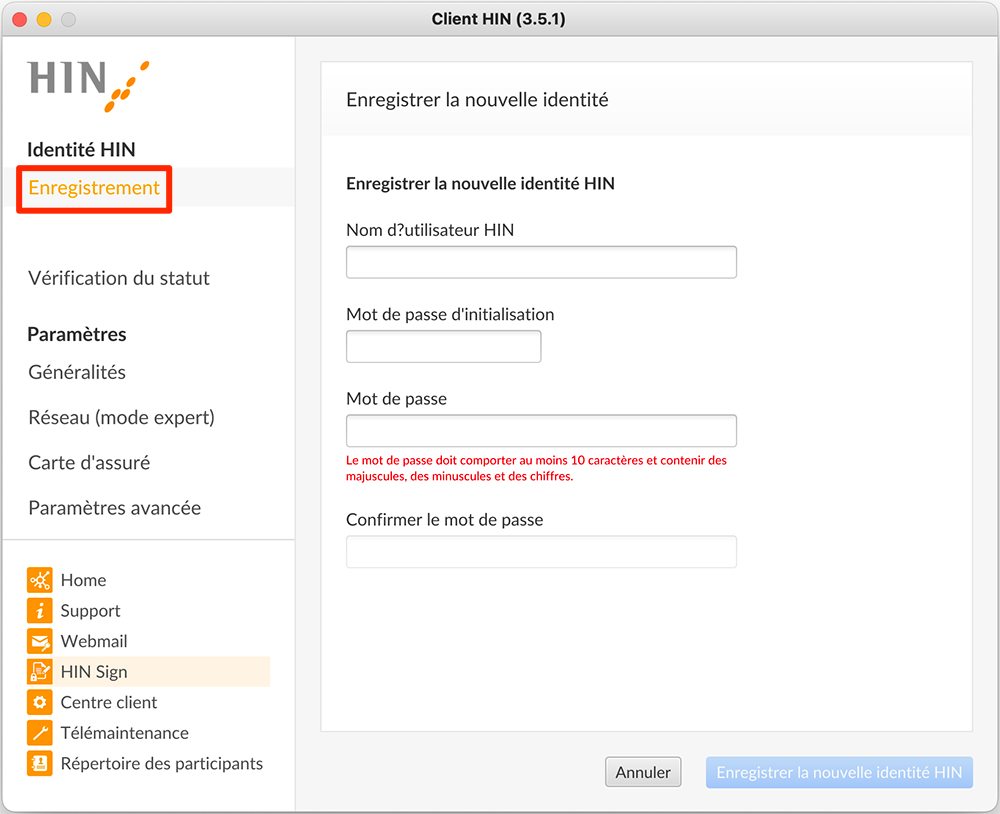
Task: Click Enregistrer la nouvelle identité HIN button
Action: click(839, 772)
